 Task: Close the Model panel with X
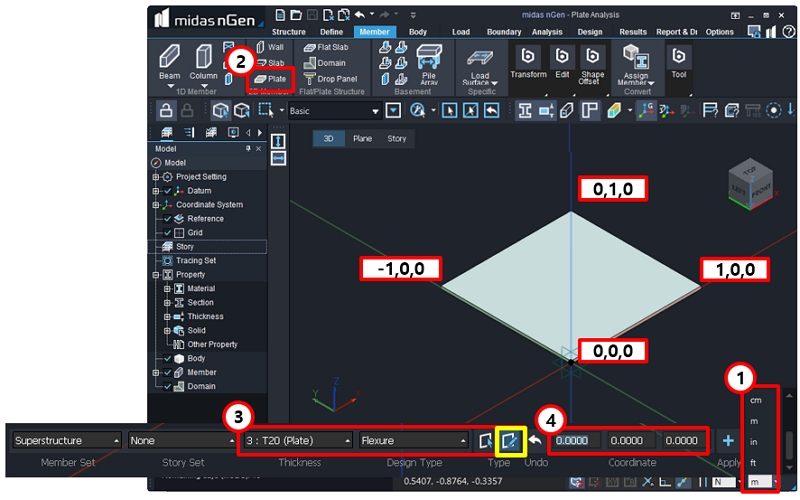(258, 148)
